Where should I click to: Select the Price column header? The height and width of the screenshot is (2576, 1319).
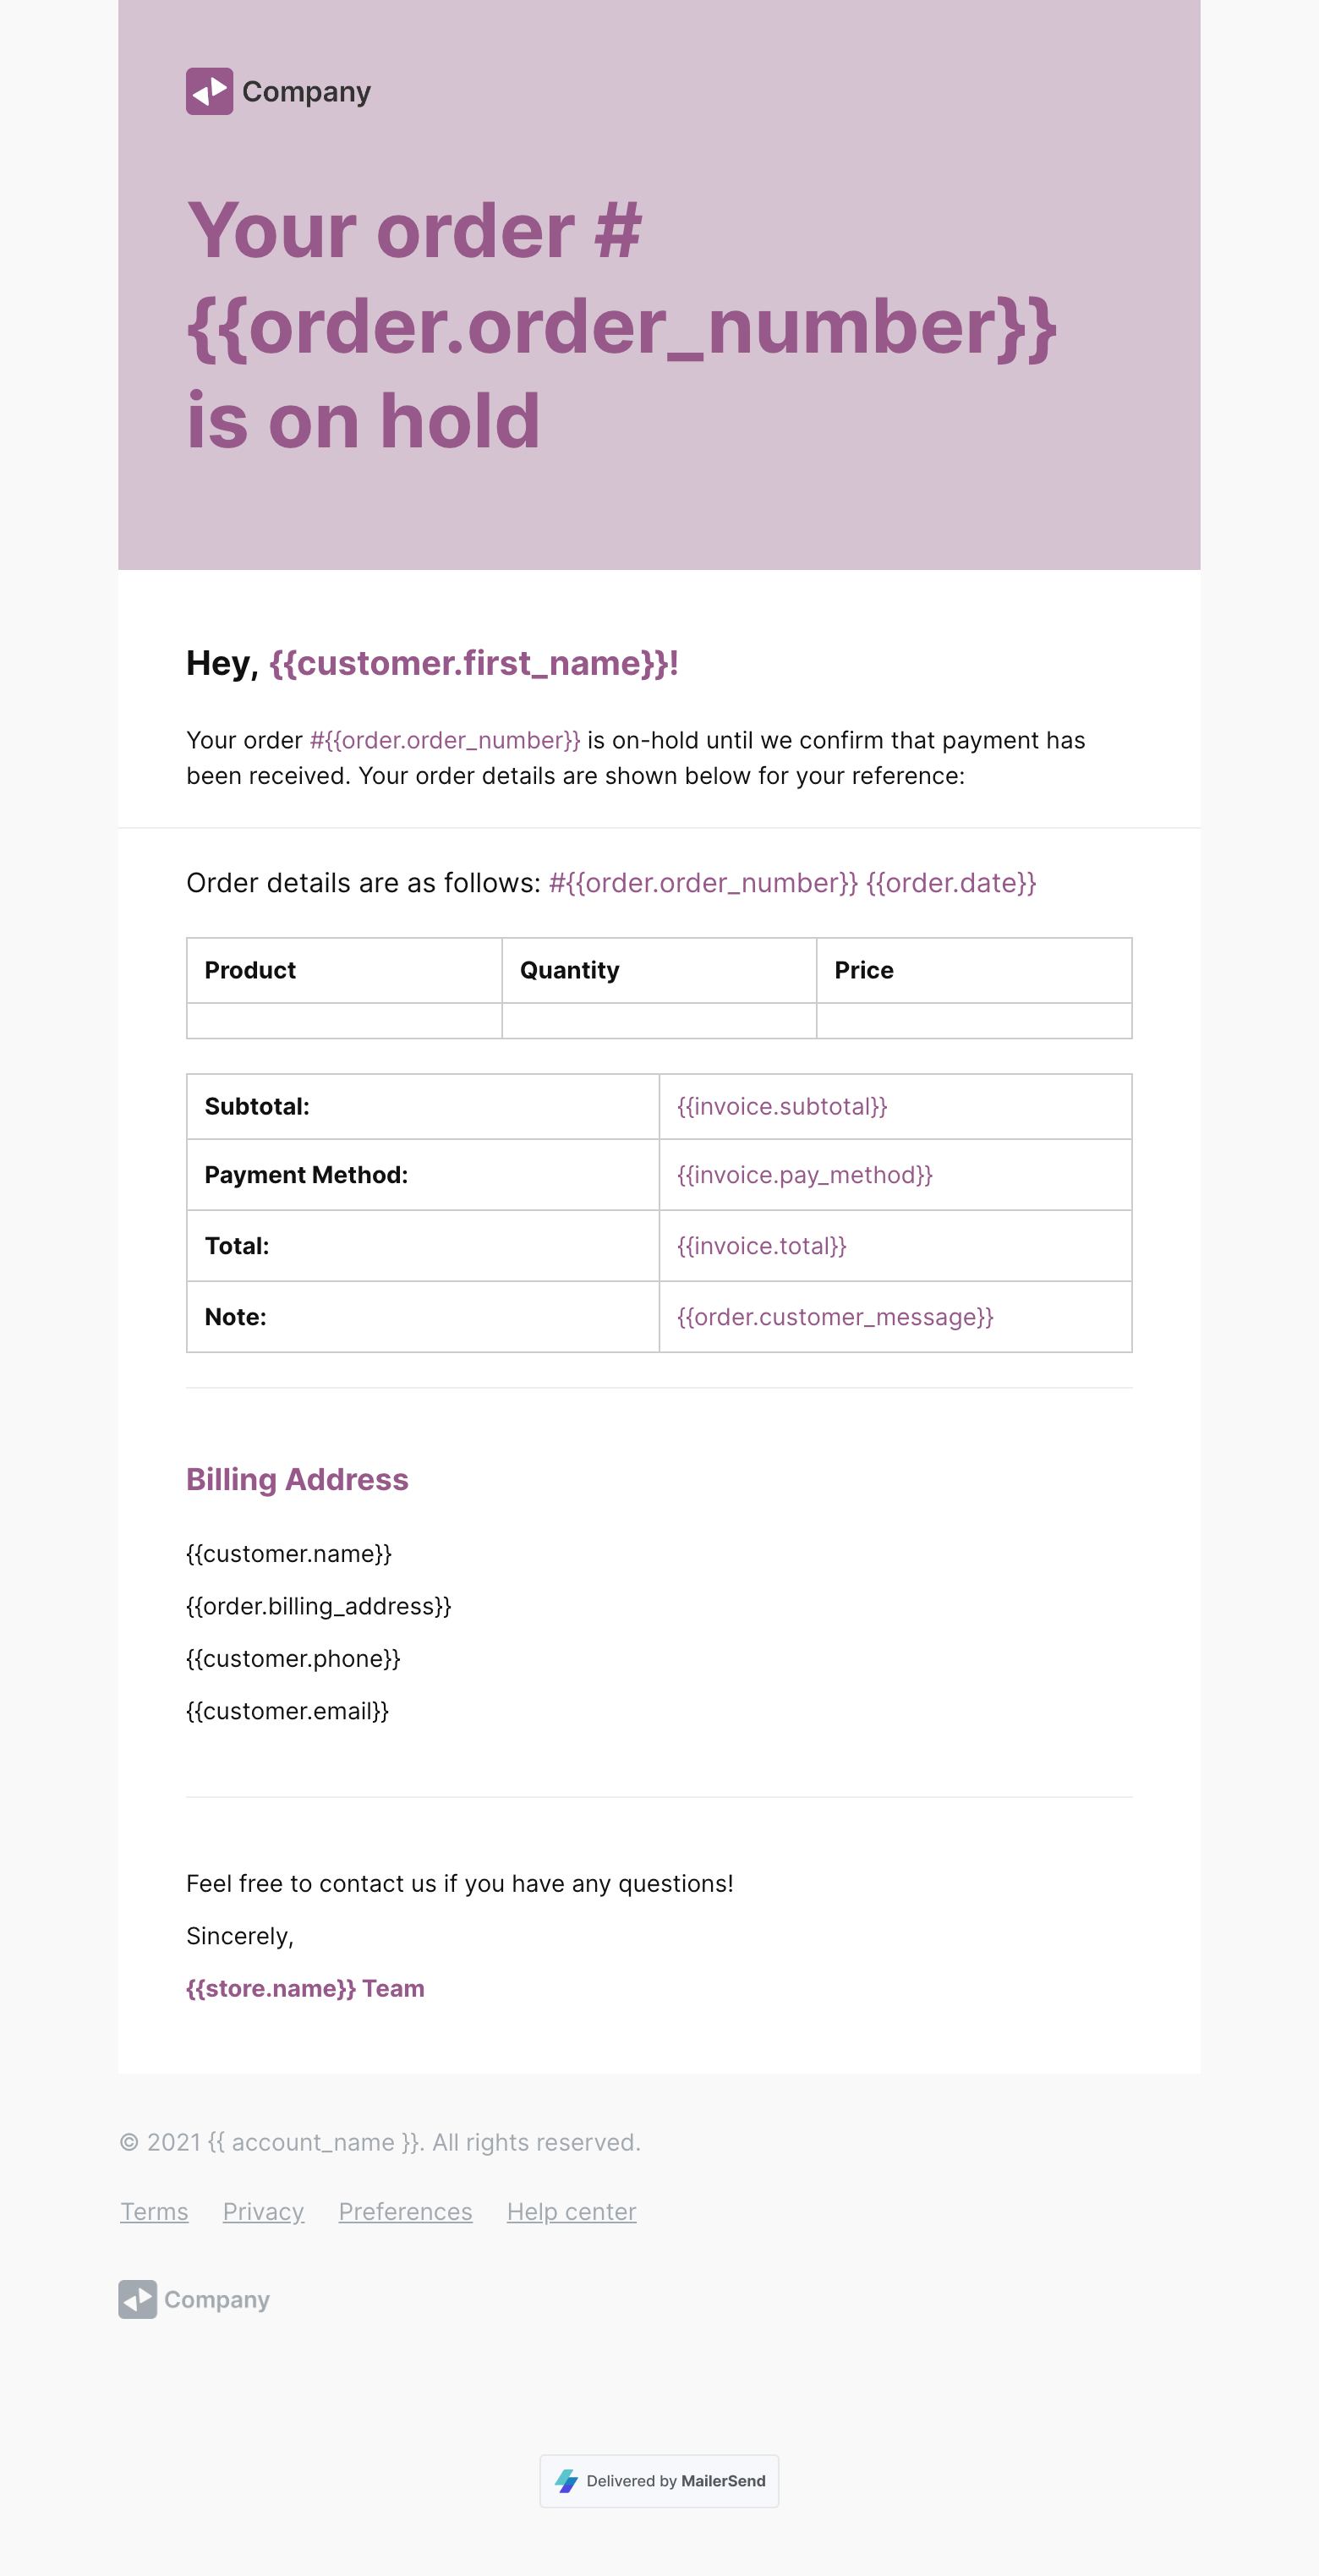[864, 970]
